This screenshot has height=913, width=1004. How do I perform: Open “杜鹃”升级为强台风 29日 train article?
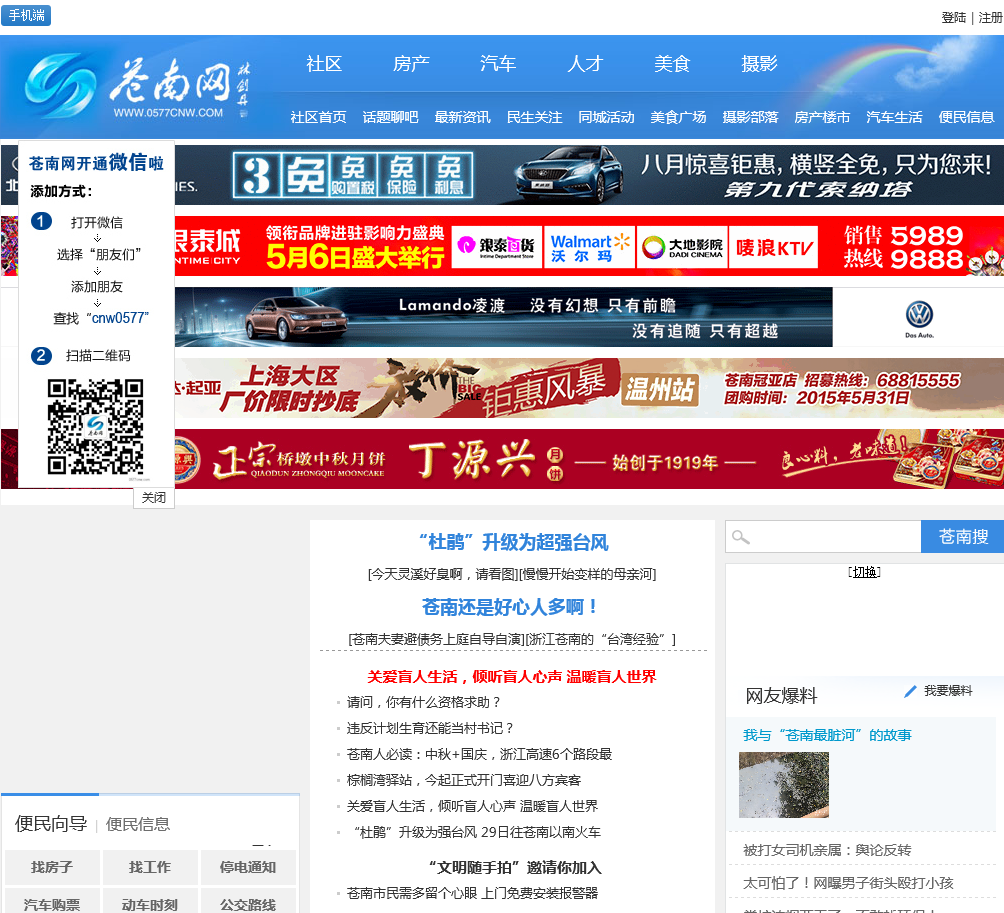click(x=477, y=832)
